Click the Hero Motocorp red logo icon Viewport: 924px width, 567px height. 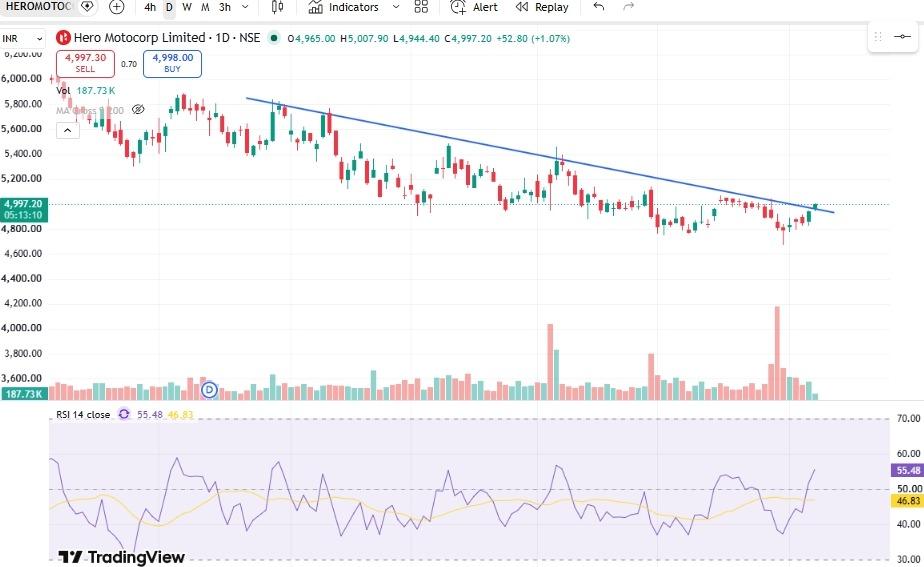tap(63, 38)
